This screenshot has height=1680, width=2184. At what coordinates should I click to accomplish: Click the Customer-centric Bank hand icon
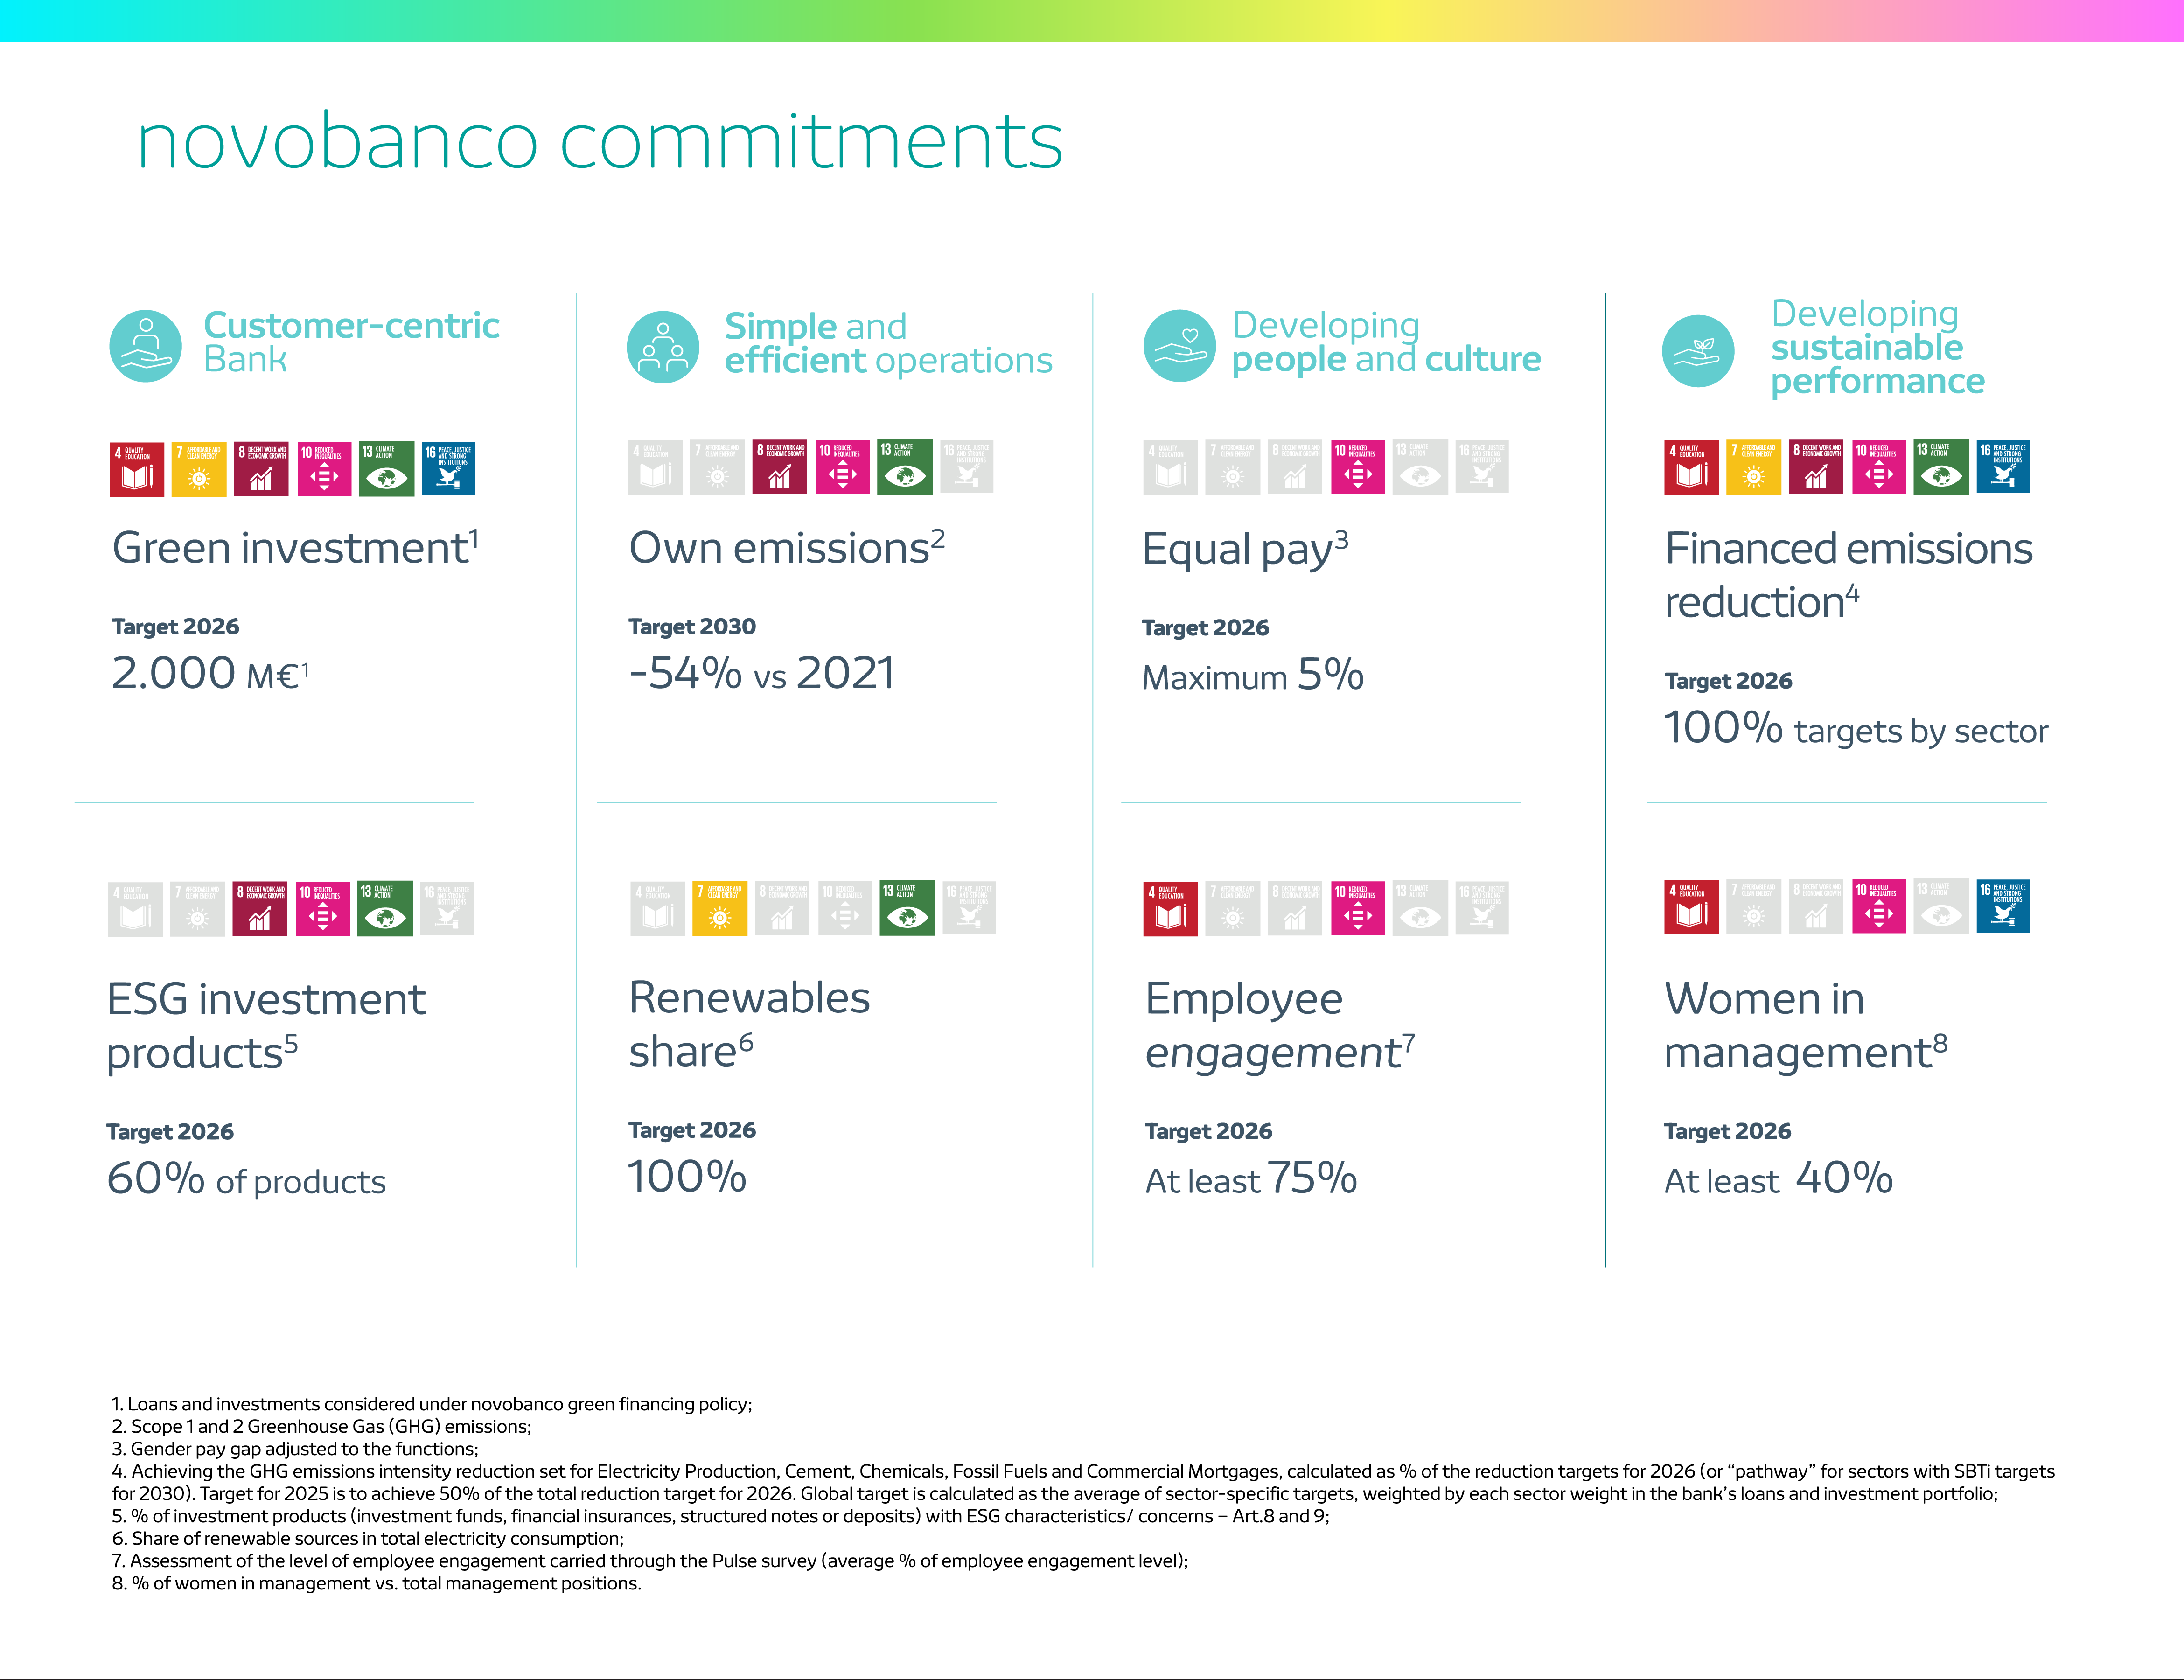146,346
